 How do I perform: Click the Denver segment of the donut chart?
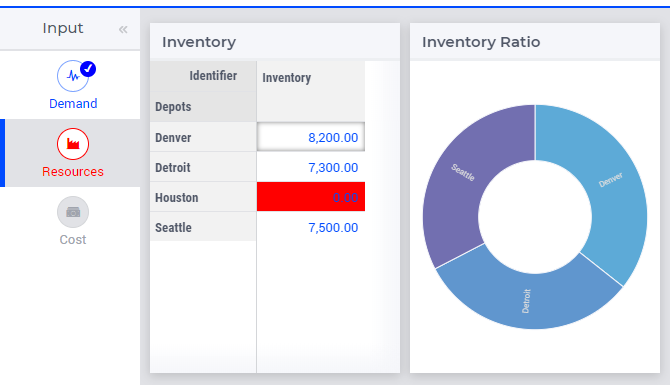[611, 188]
